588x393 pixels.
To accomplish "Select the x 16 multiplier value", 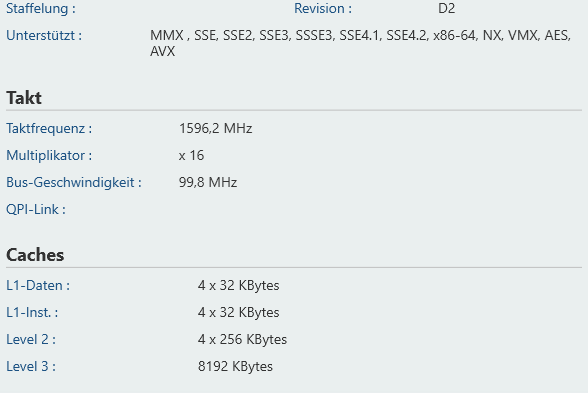I will click(191, 156).
